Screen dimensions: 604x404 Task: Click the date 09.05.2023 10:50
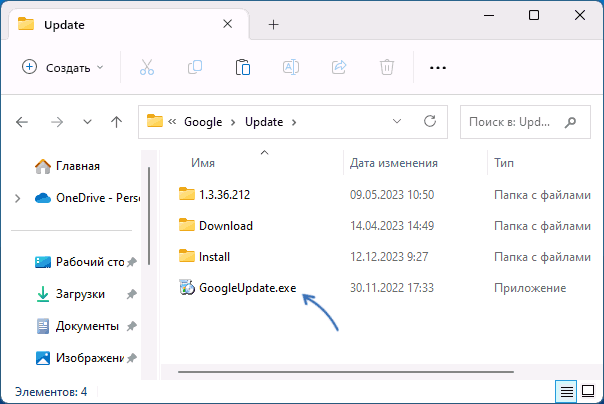[x=391, y=195]
